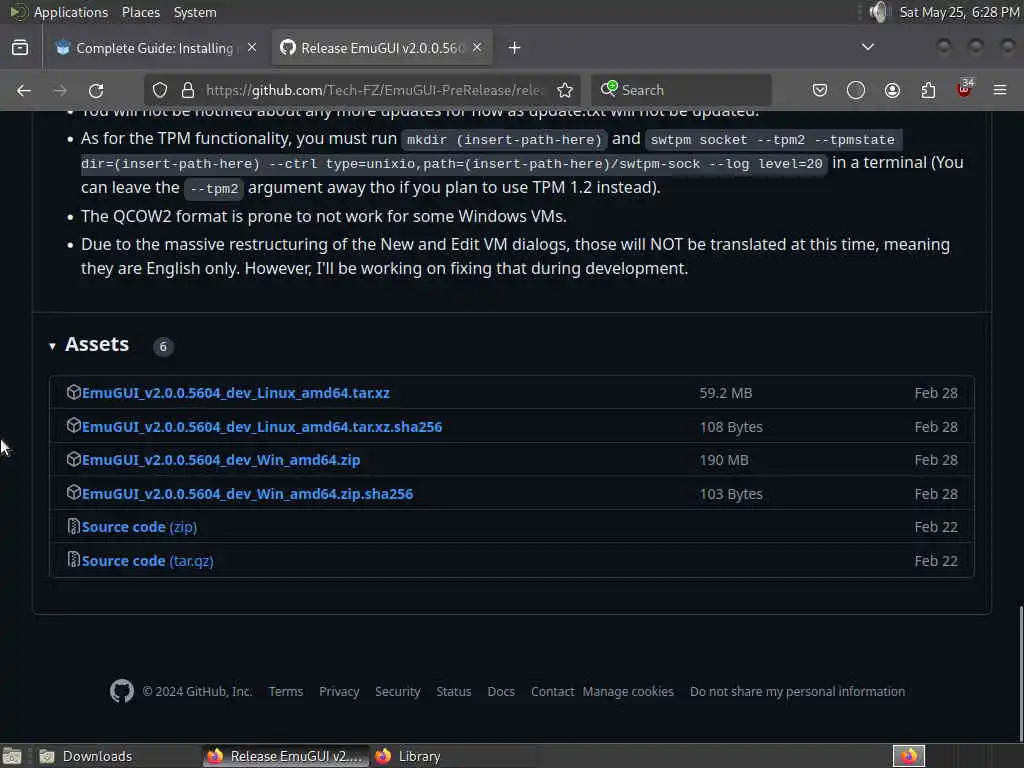
Task: Download the Win amd64 zip.sha256 checksum
Action: (x=248, y=494)
